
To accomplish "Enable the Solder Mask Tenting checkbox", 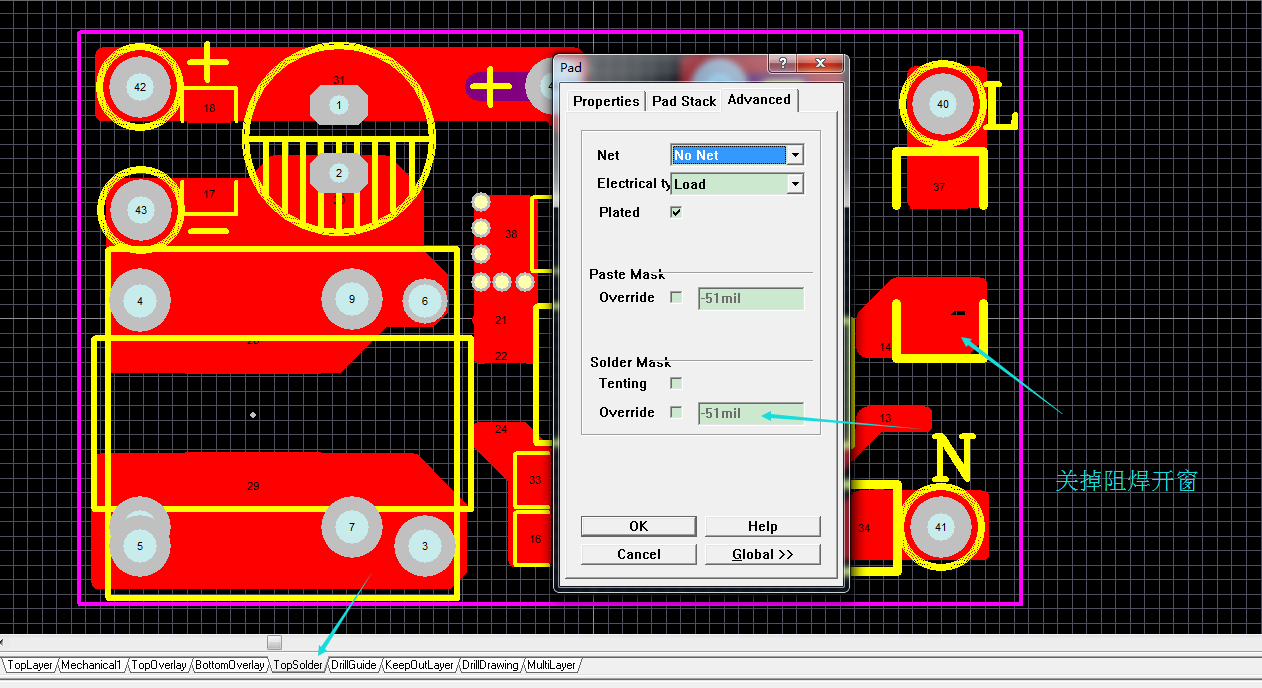I will tap(676, 383).
